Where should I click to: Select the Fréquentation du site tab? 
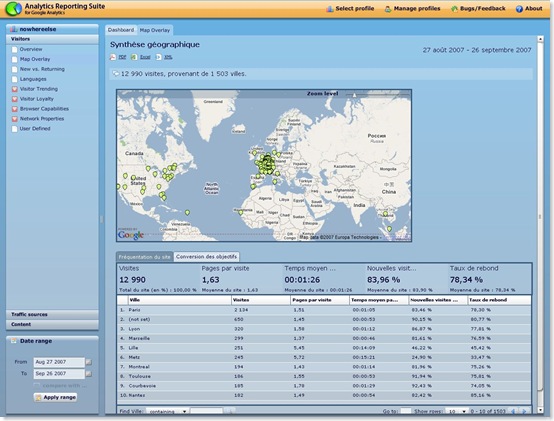(145, 257)
